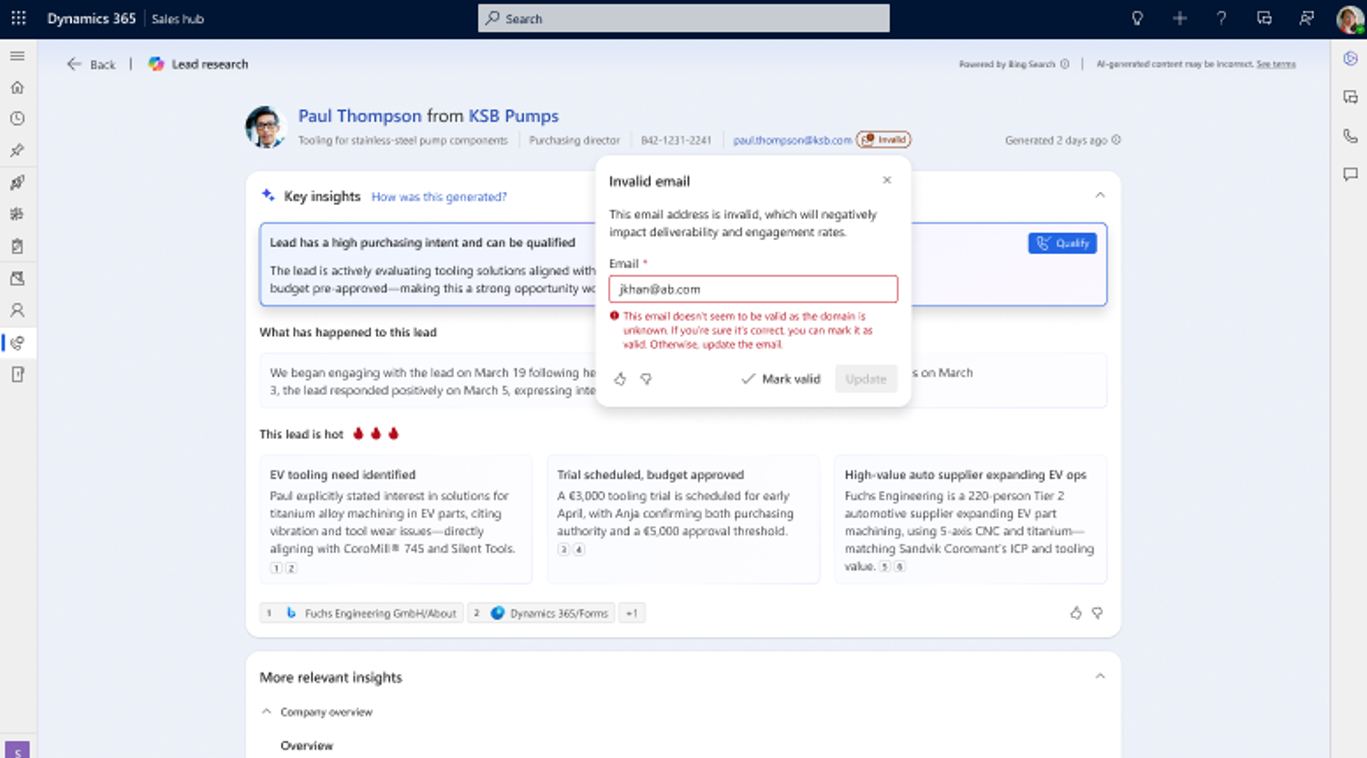Click the disabled Update button

tap(866, 379)
